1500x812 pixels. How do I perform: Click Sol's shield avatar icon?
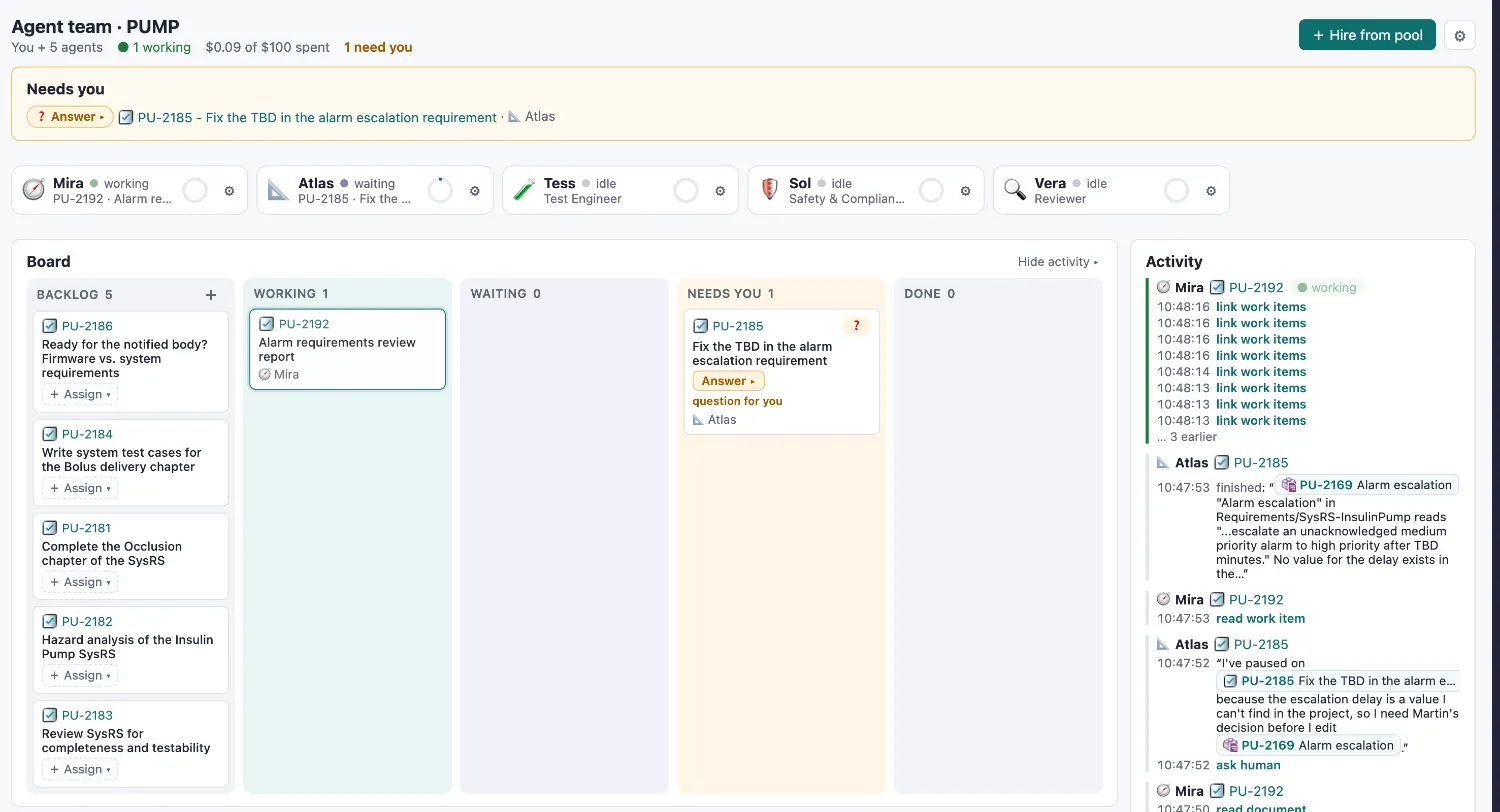pyautogui.click(x=770, y=190)
